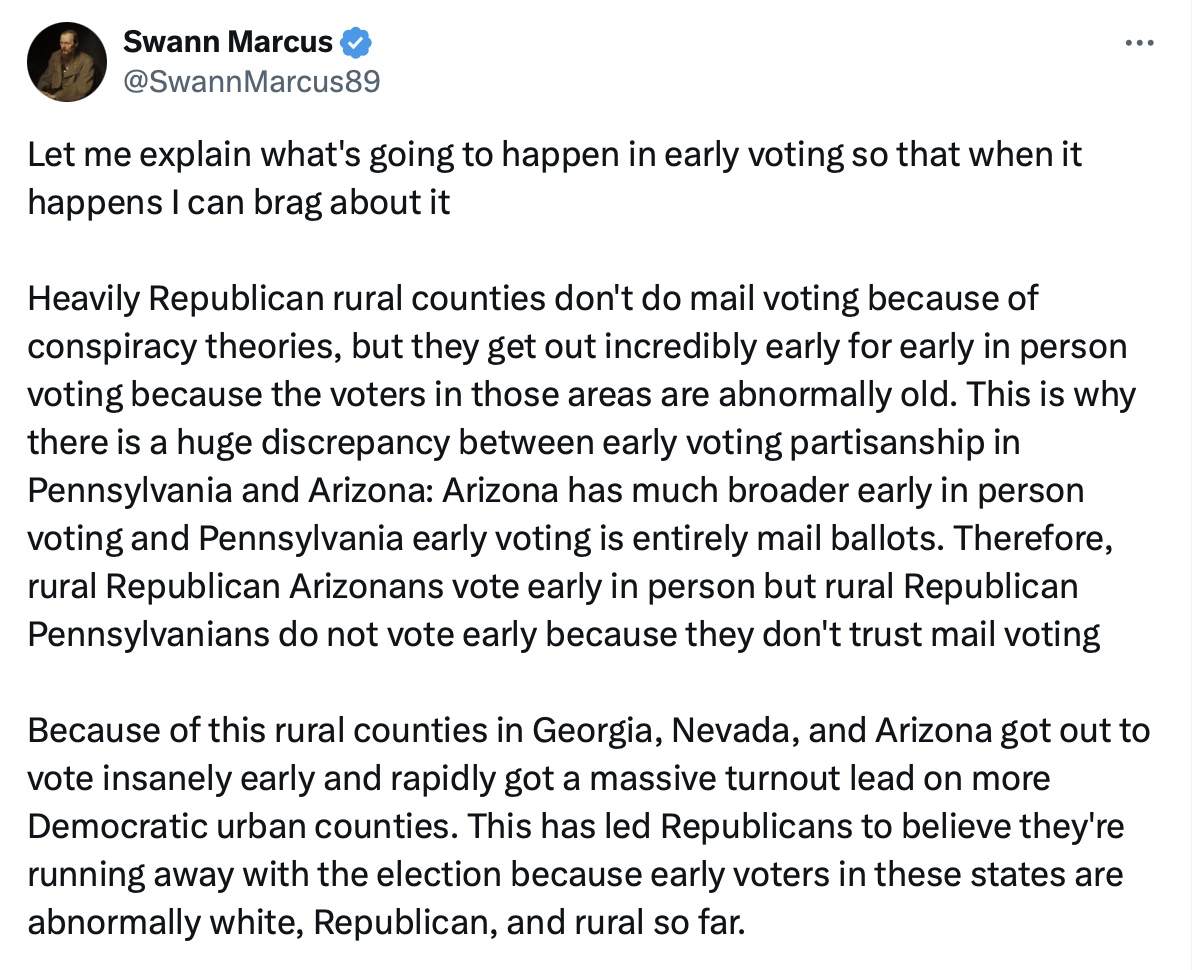This screenshot has width=1192, height=970.
Task: Click the blue verified checkmark badge
Action: [357, 42]
